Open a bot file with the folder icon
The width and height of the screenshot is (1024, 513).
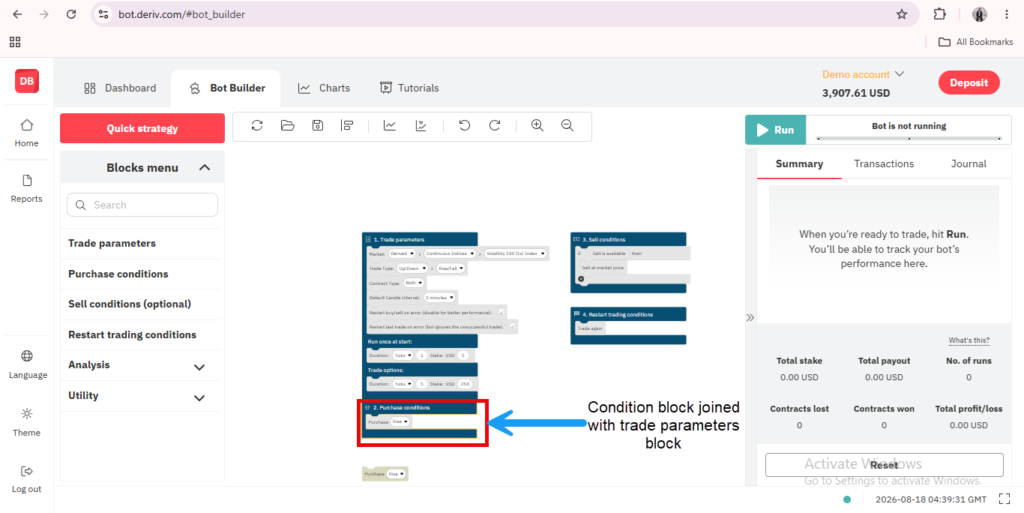pyautogui.click(x=287, y=126)
